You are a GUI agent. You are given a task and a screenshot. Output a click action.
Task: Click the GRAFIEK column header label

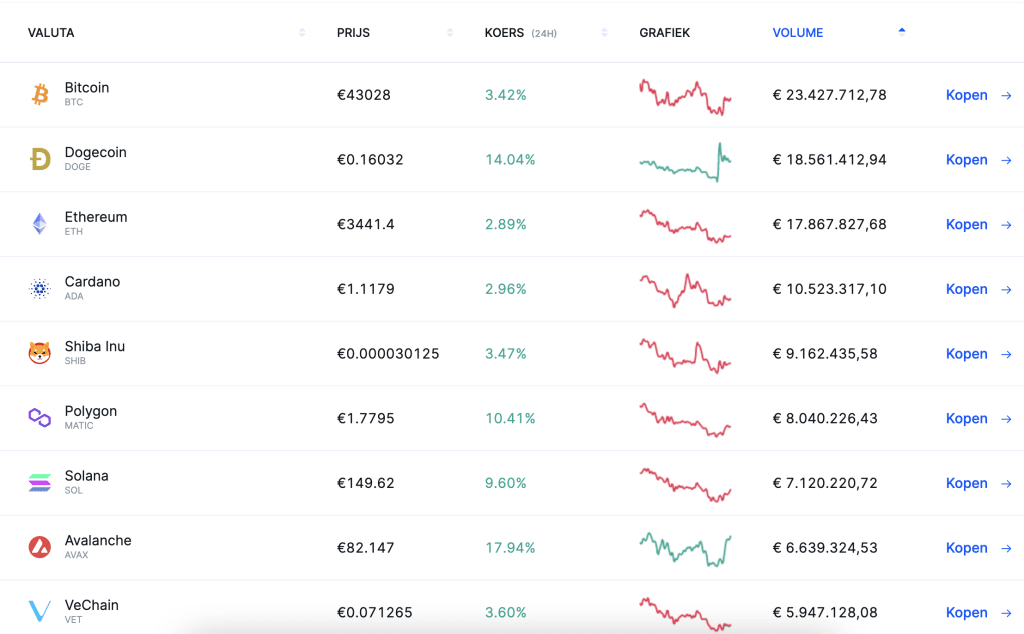664,33
